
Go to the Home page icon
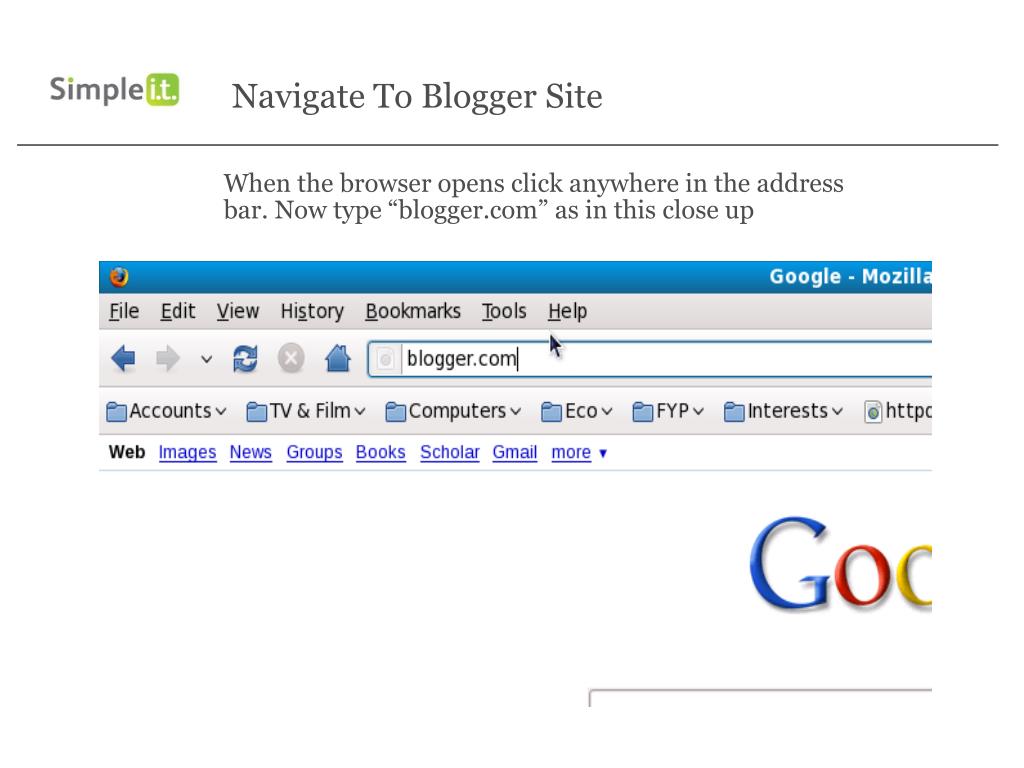pyautogui.click(x=338, y=359)
